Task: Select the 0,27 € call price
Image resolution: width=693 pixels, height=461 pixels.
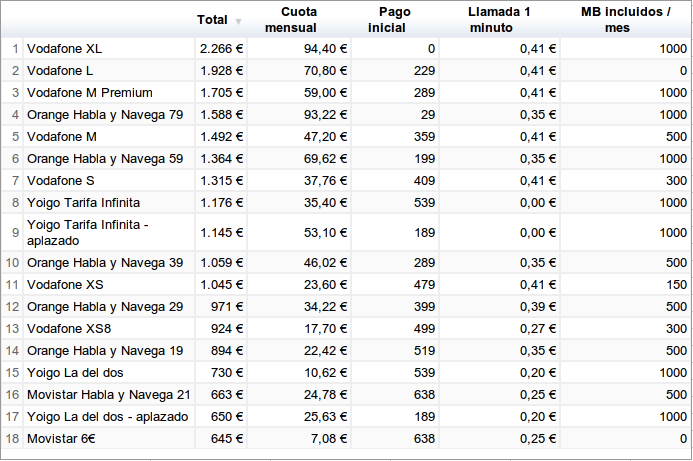Action: pyautogui.click(x=537, y=329)
